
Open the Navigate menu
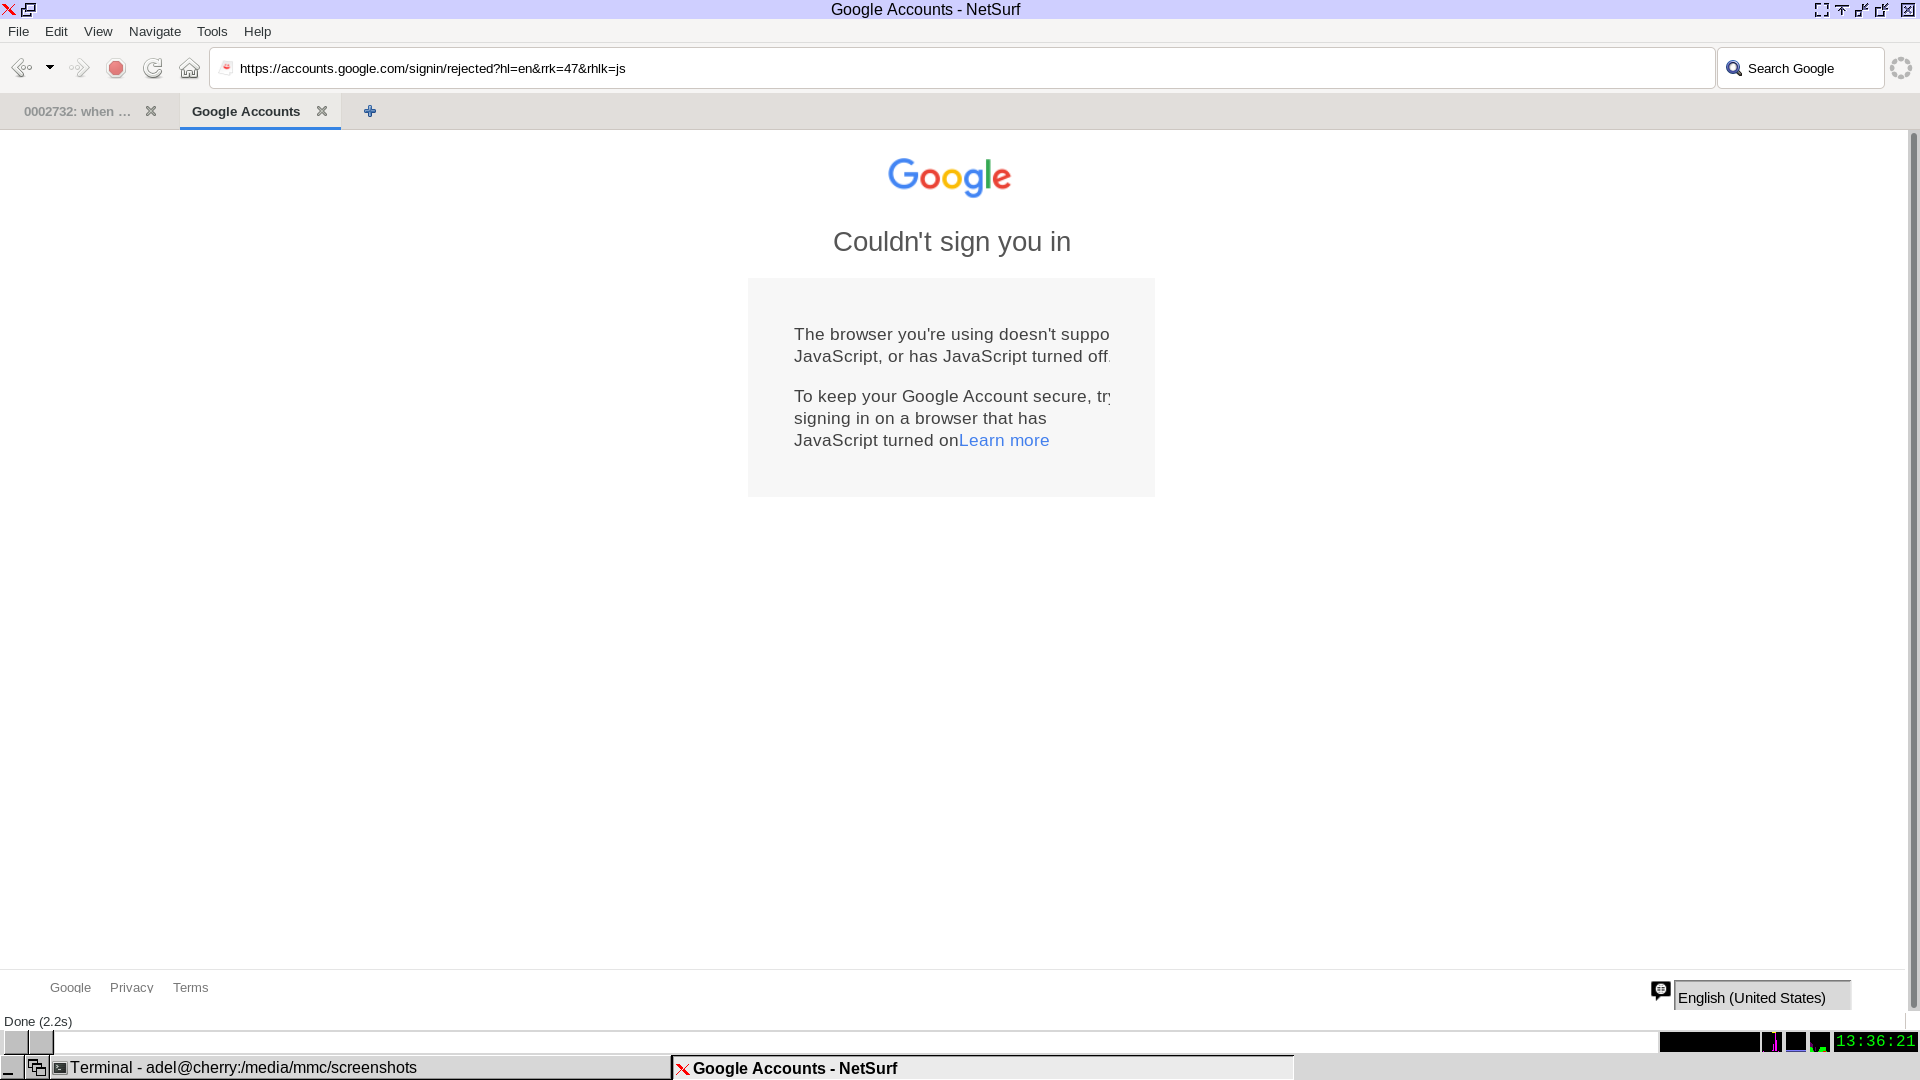click(x=154, y=31)
